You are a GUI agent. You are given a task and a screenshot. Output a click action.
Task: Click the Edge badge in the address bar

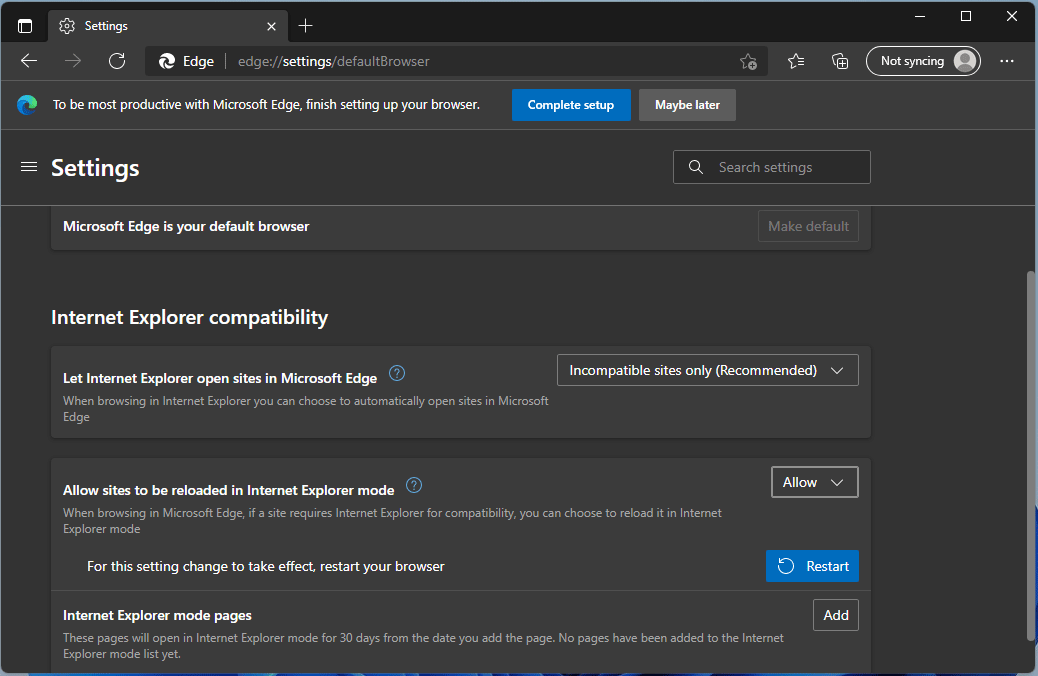tap(185, 60)
